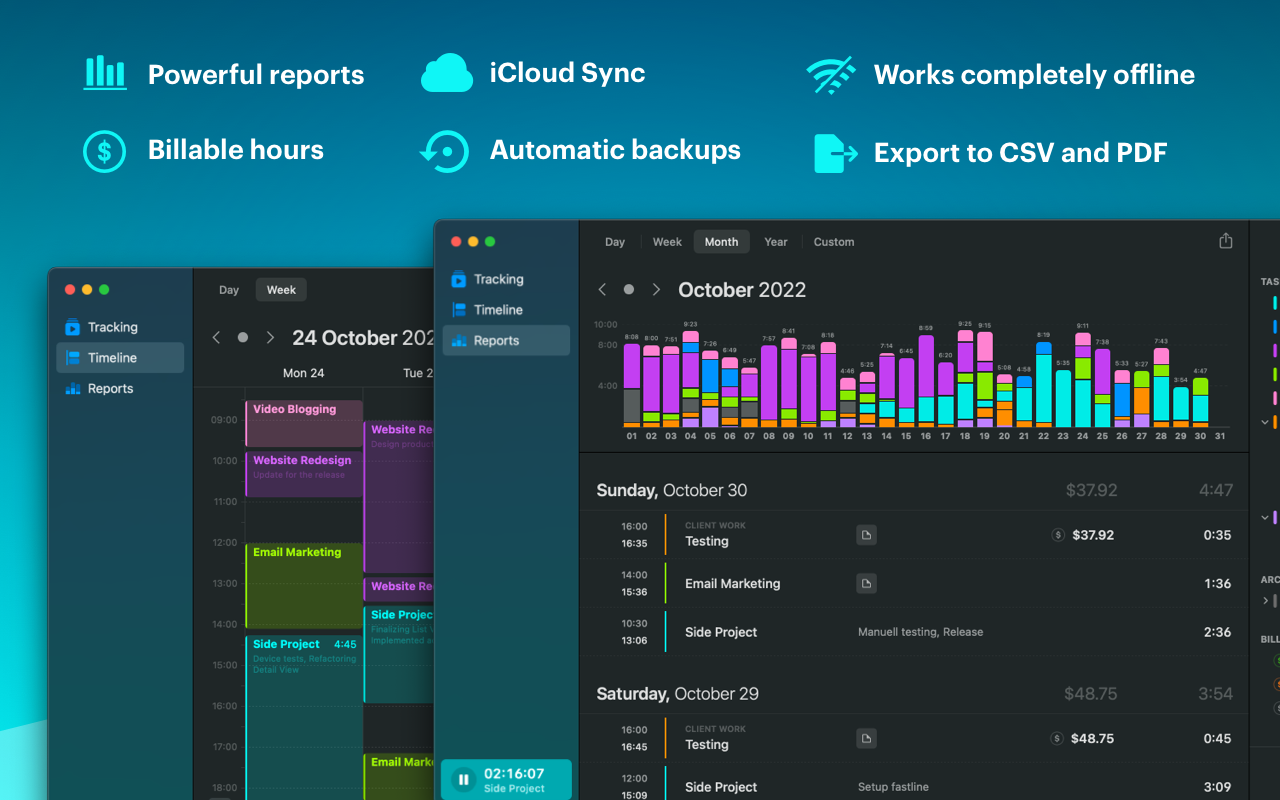
Task: Open Tracking in the front window sidebar
Action: [x=497, y=279]
